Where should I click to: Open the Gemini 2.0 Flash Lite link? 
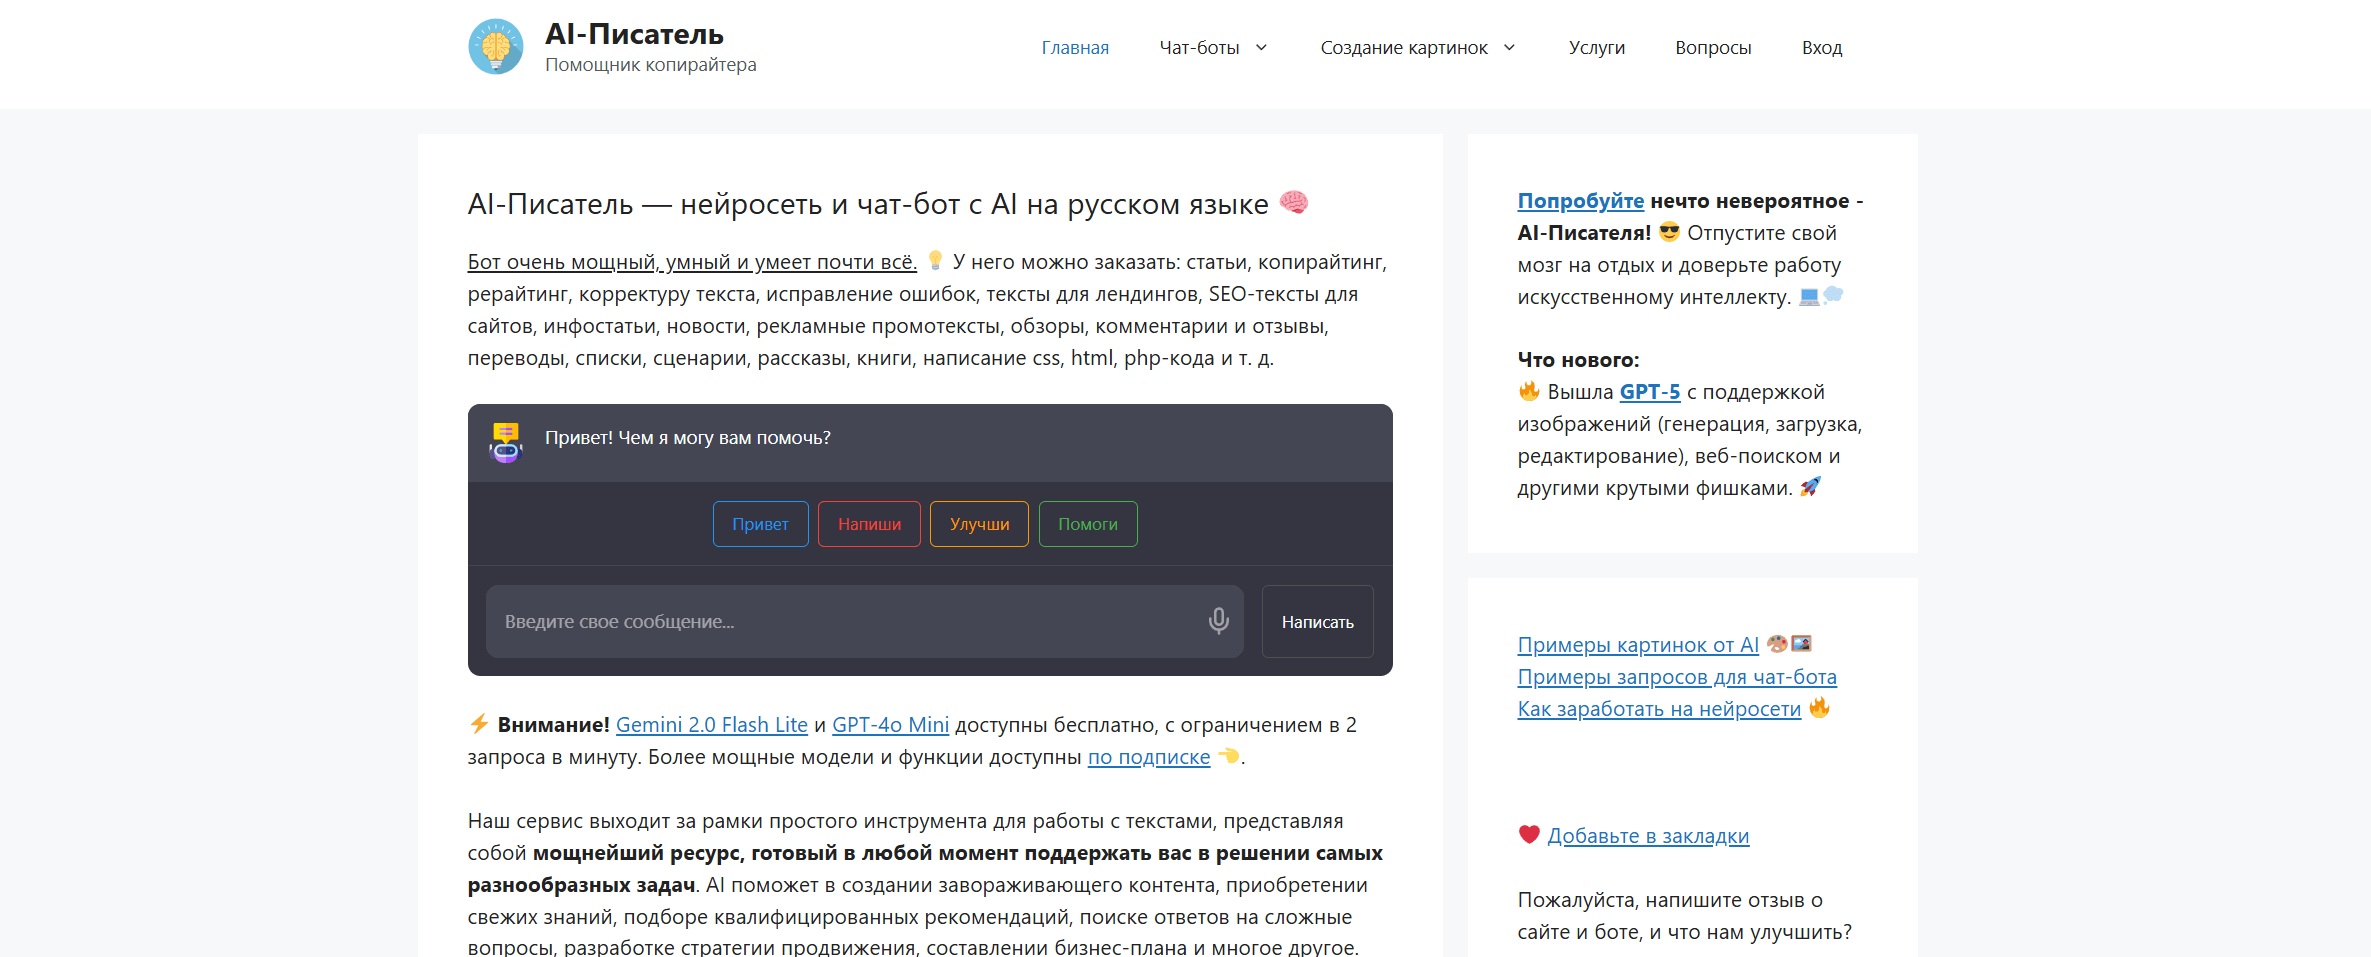pos(711,725)
